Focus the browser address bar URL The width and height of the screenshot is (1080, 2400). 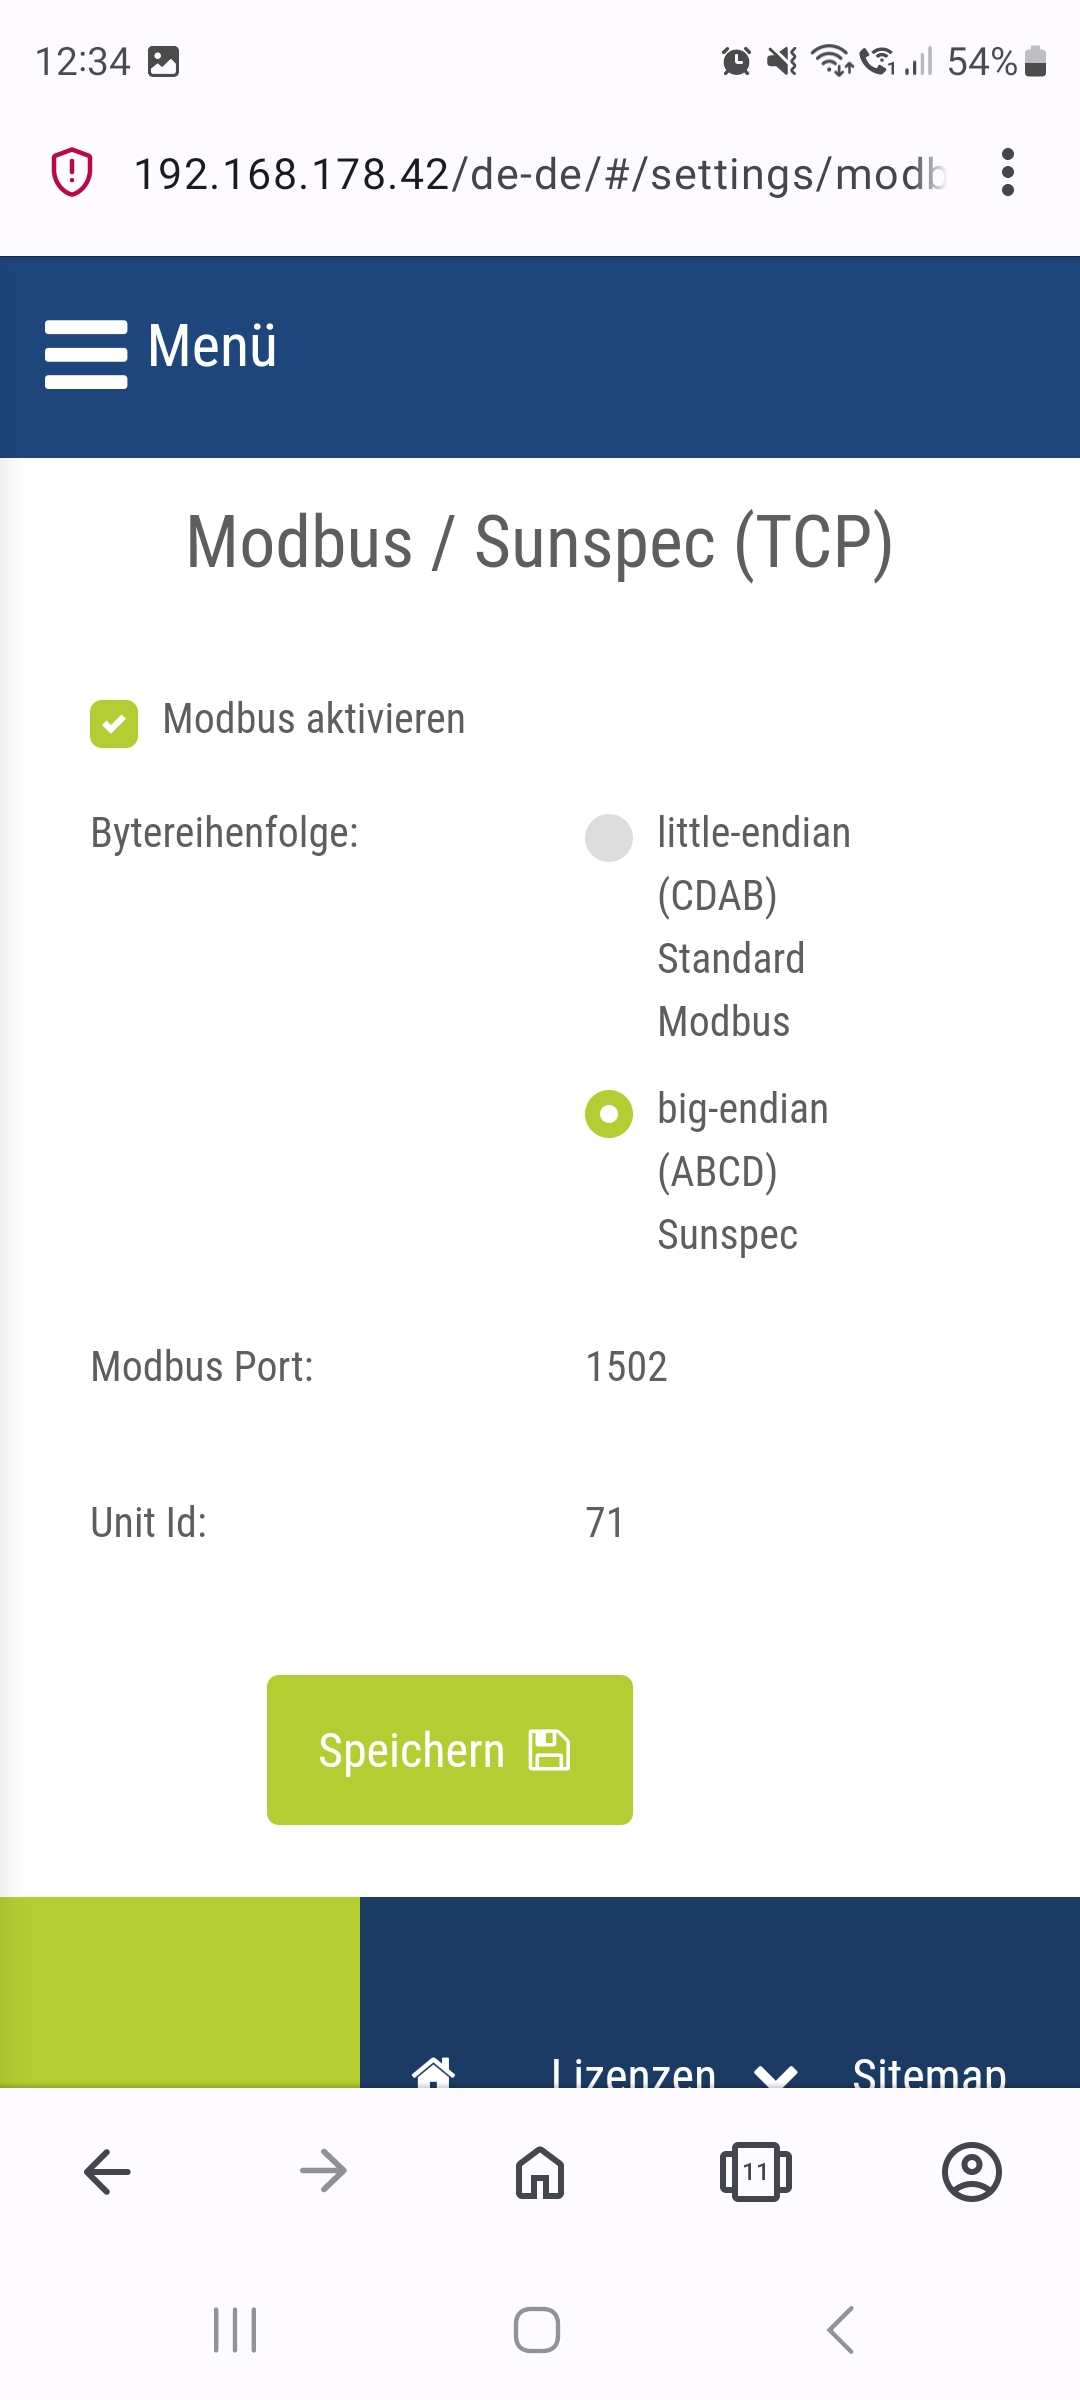540,174
